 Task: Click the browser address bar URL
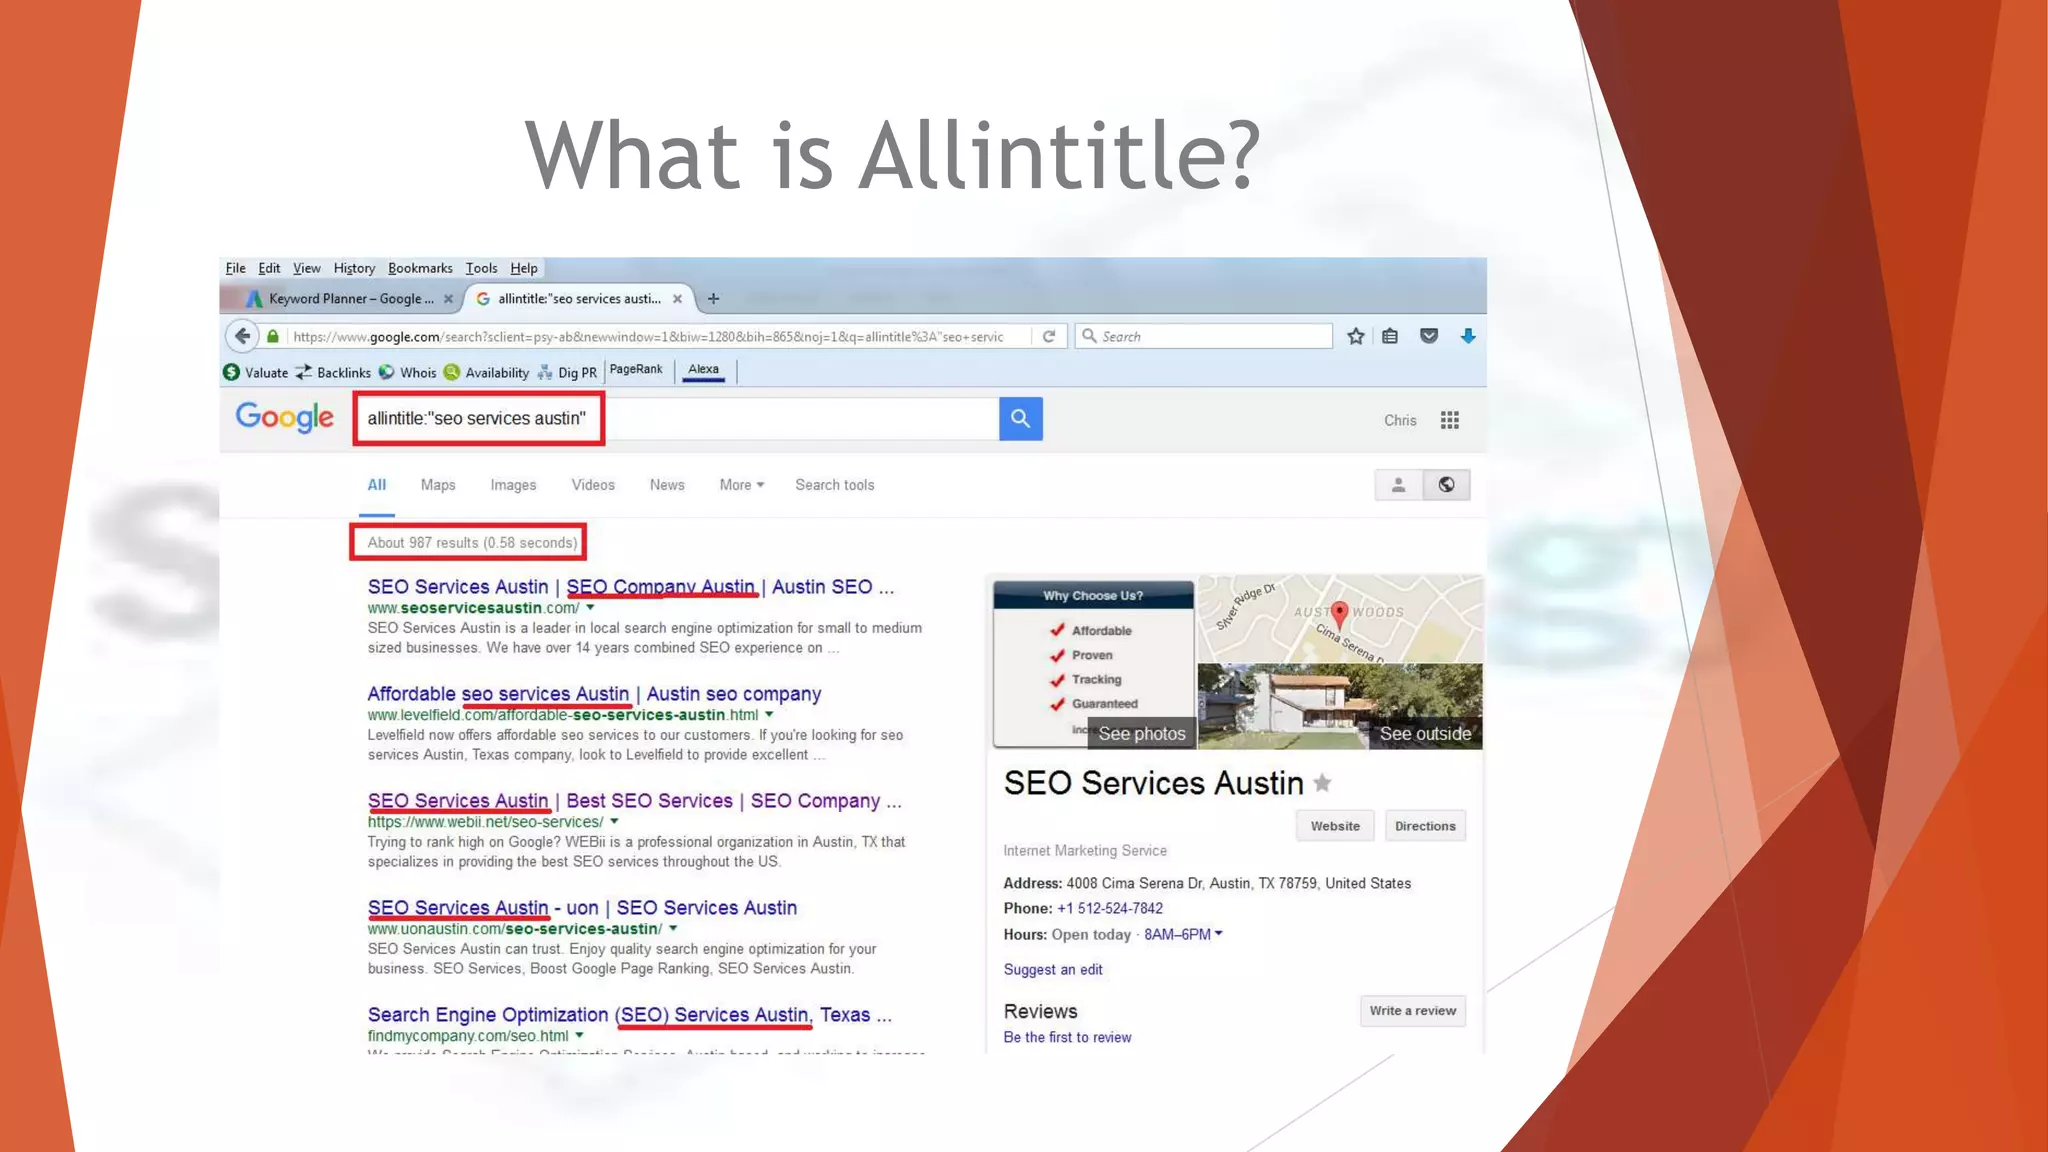point(648,337)
